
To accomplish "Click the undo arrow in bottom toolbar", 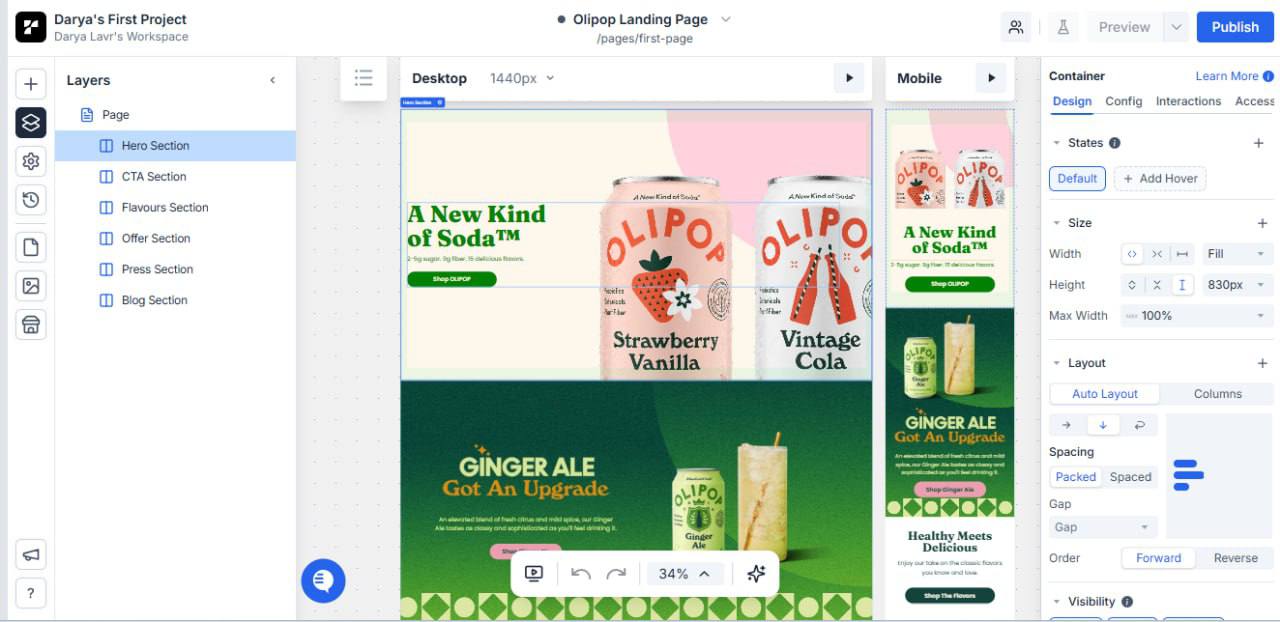I will [581, 573].
